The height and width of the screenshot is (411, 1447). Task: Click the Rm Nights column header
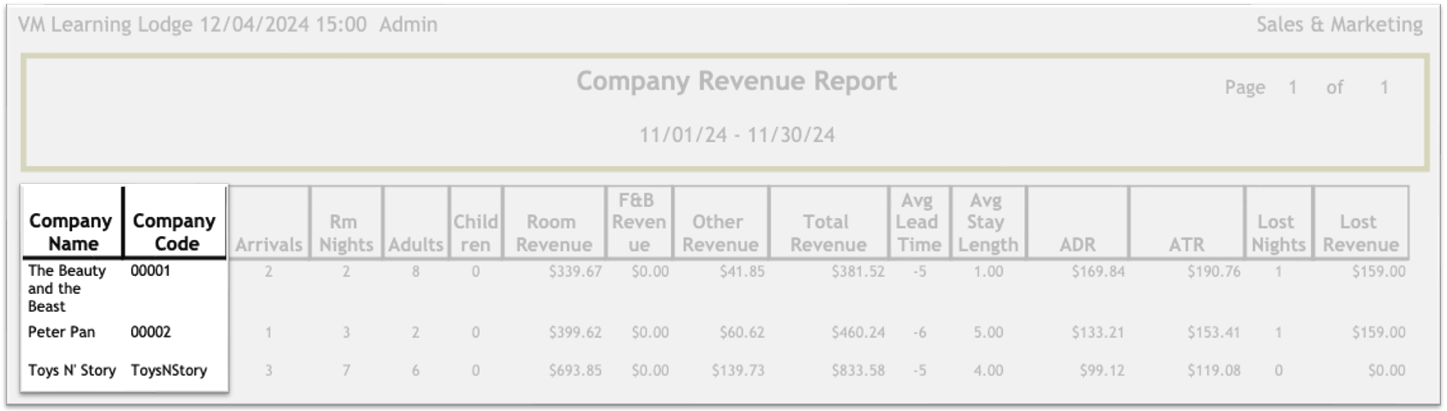[345, 233]
